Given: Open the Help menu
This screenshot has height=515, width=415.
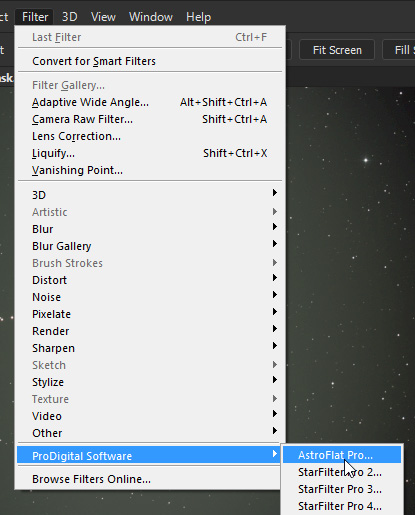Looking at the screenshot, I should [199, 17].
